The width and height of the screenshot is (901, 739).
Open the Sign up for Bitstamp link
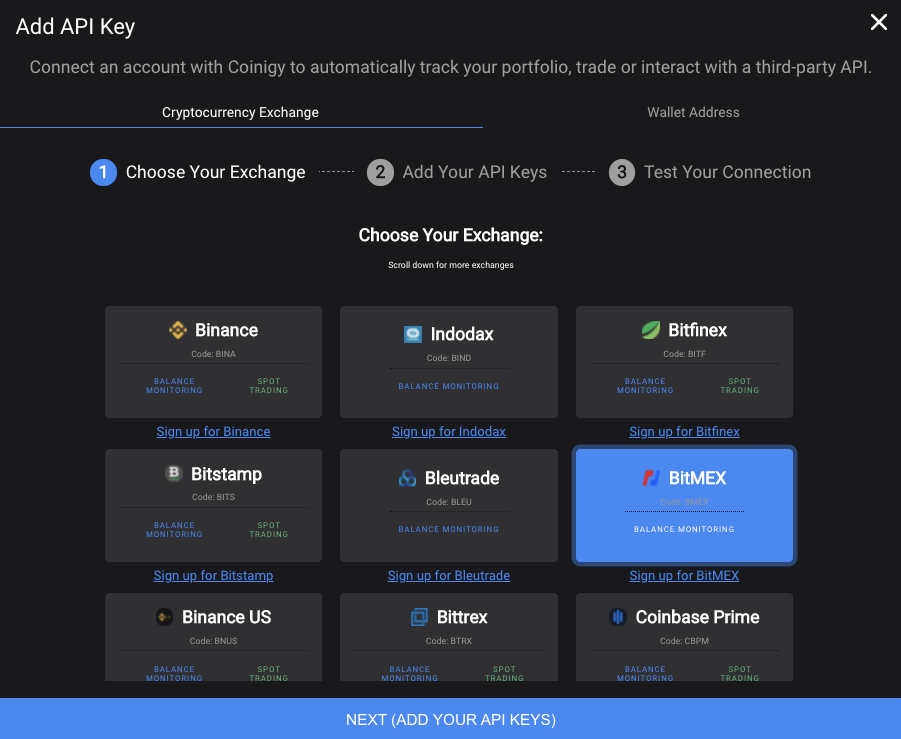coord(213,576)
